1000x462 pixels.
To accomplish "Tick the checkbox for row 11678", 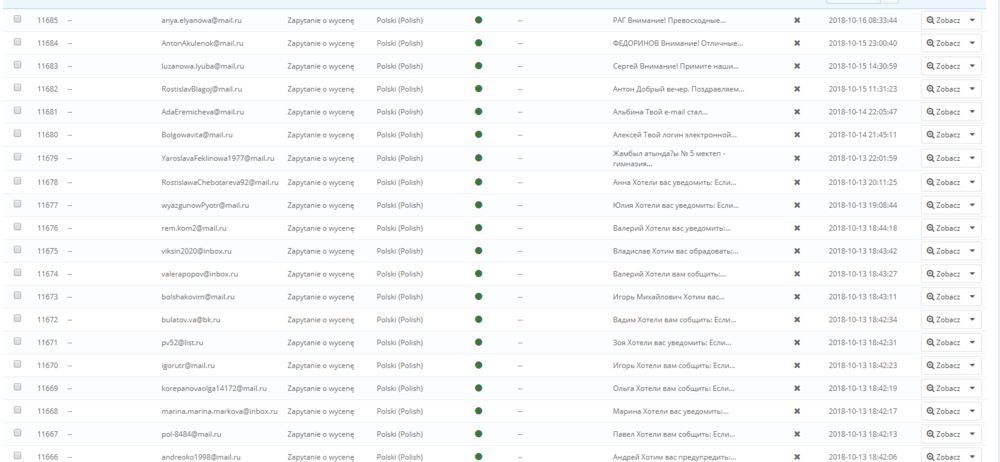I will [18, 181].
